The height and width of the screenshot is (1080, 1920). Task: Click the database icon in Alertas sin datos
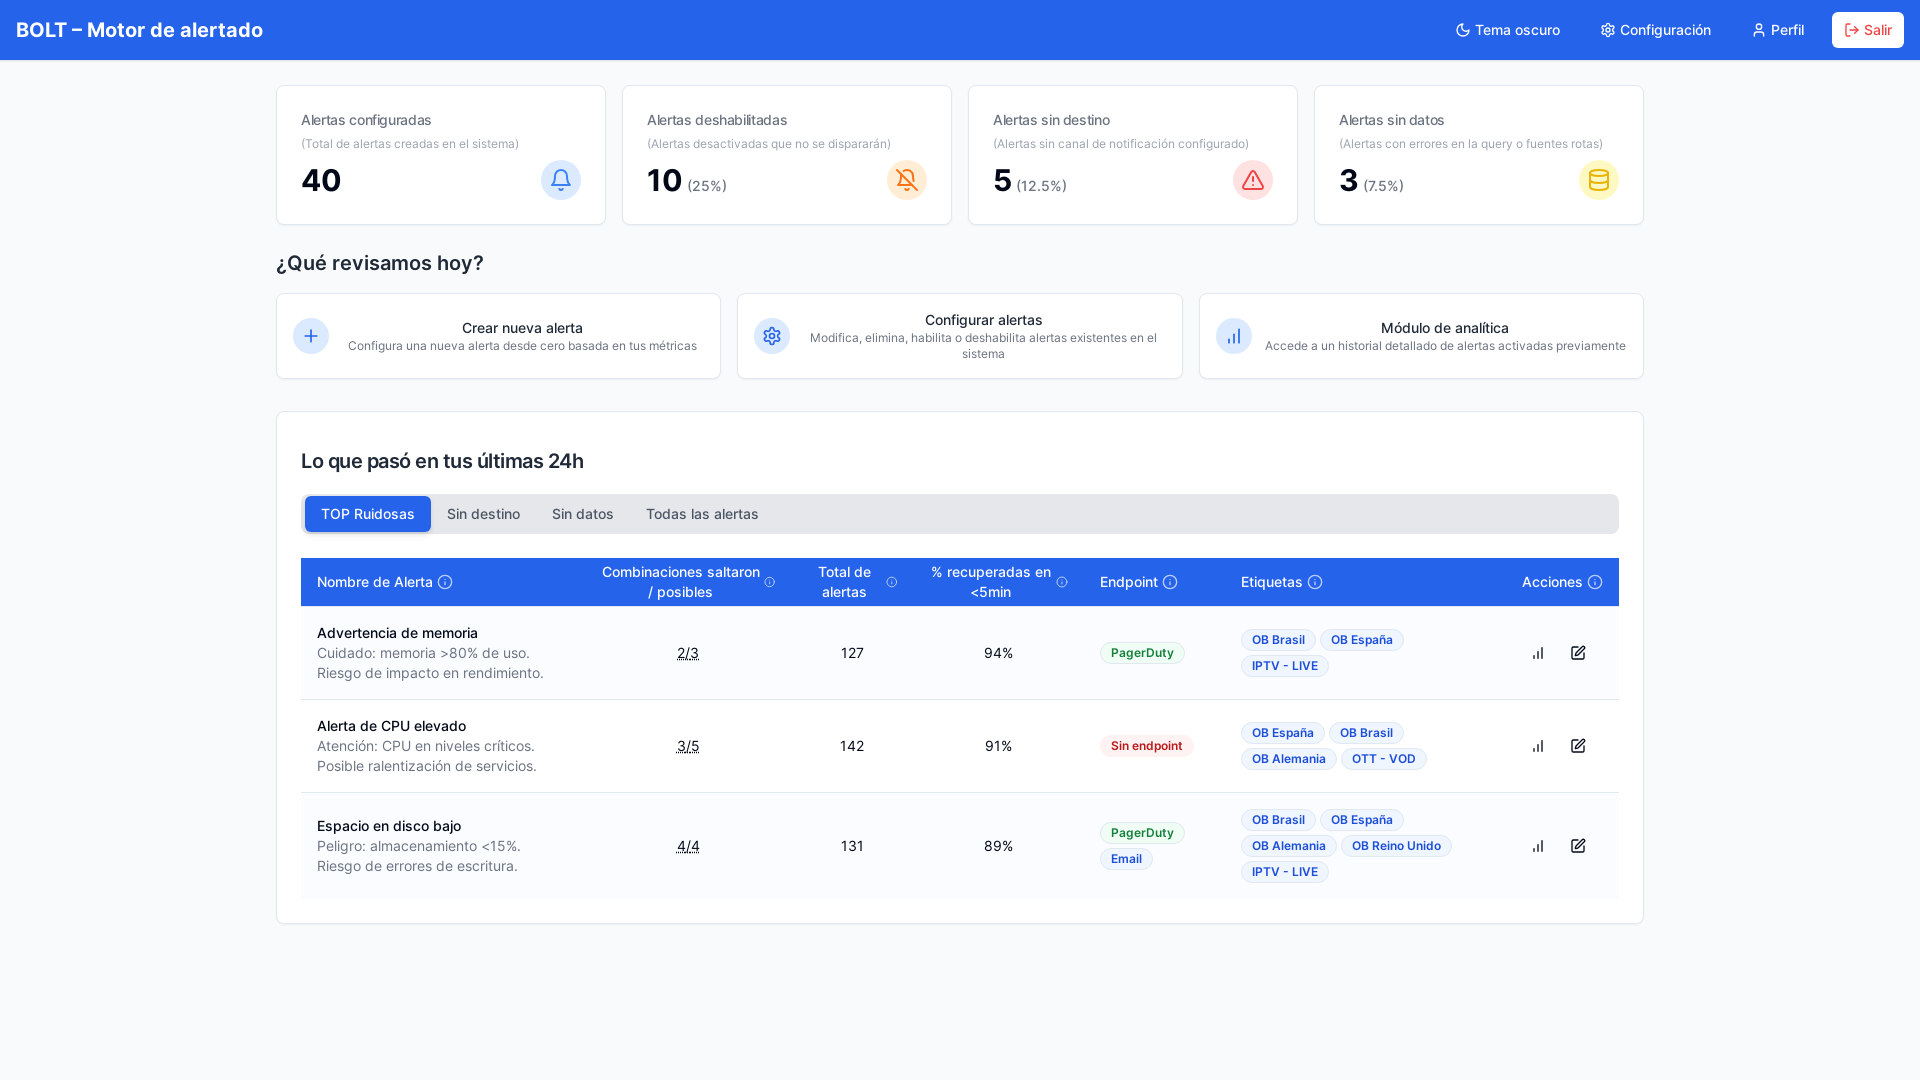(1598, 180)
